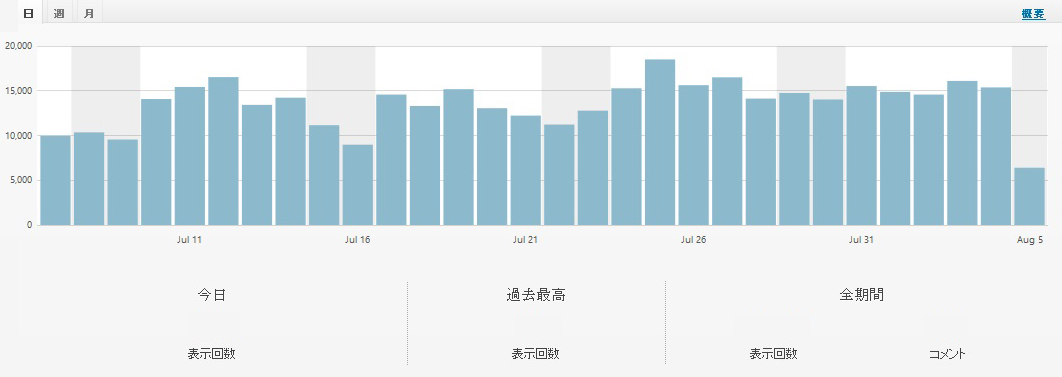Click the 今日 heading

pos(211,295)
